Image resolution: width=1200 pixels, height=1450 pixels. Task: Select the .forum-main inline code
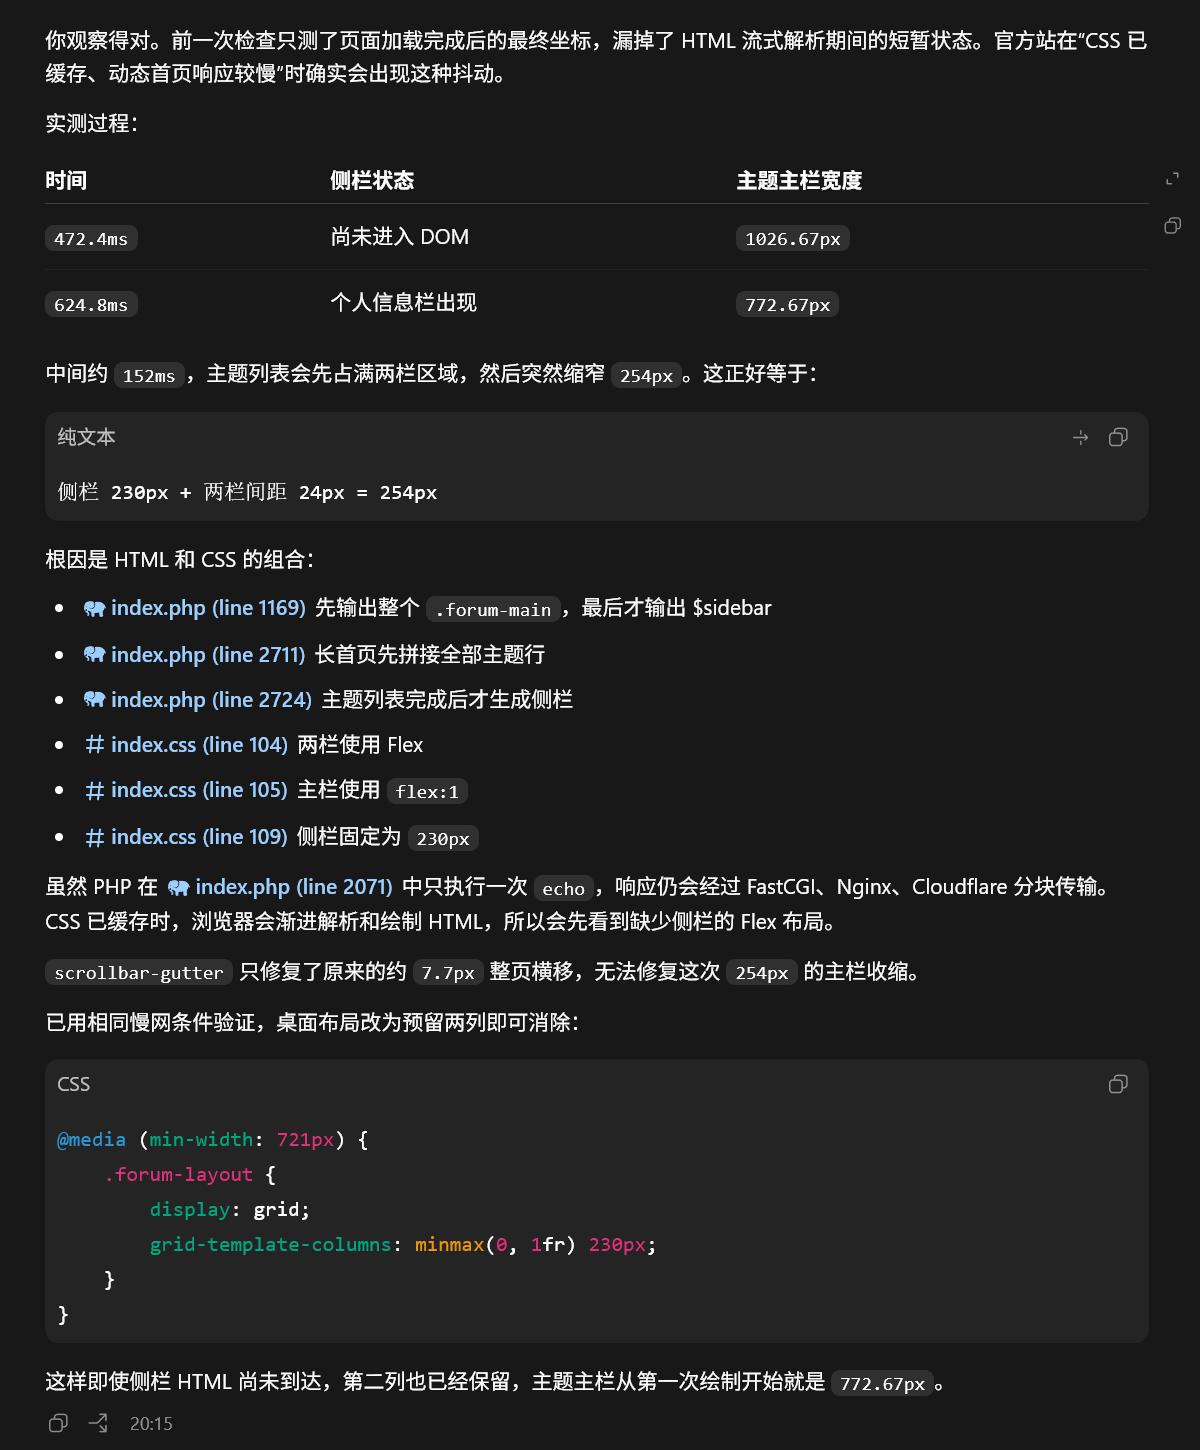[x=493, y=609]
